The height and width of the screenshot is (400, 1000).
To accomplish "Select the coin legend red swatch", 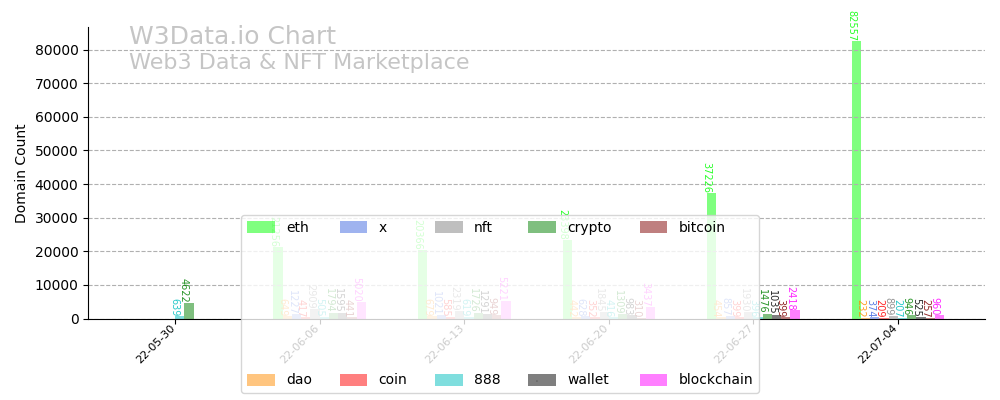I will click(x=354, y=380).
